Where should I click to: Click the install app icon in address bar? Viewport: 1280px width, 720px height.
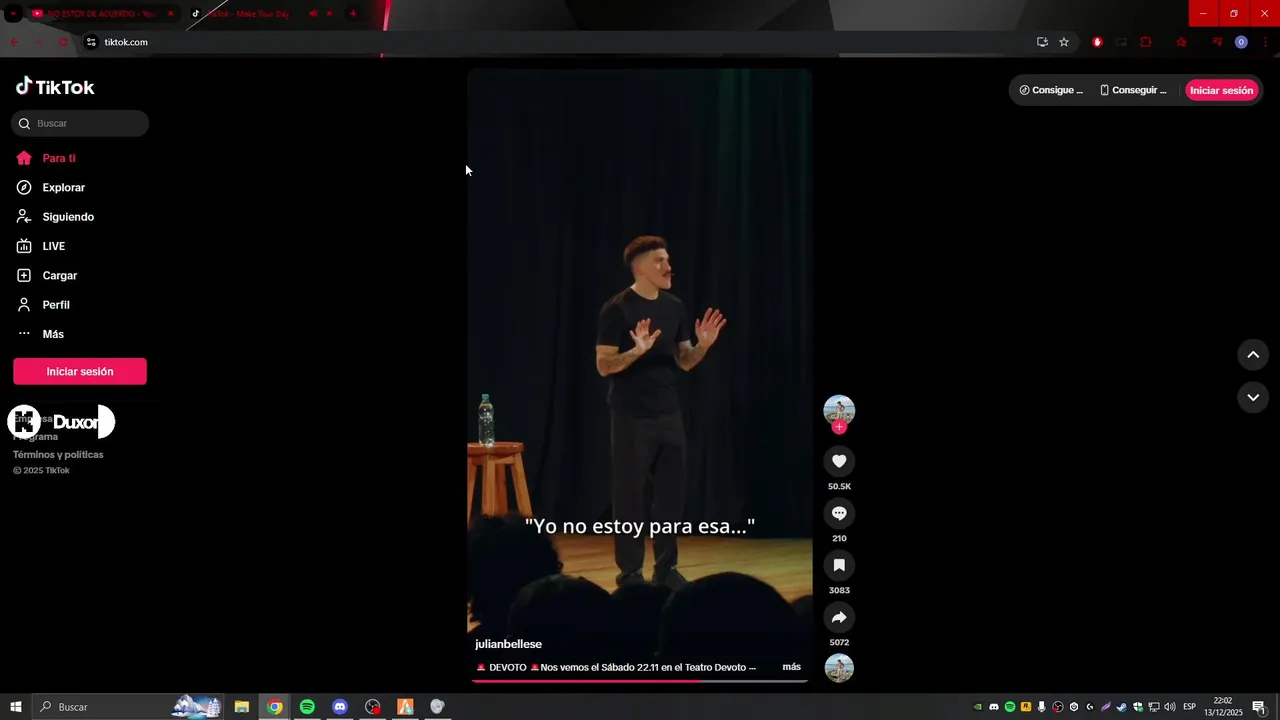pyautogui.click(x=1042, y=42)
